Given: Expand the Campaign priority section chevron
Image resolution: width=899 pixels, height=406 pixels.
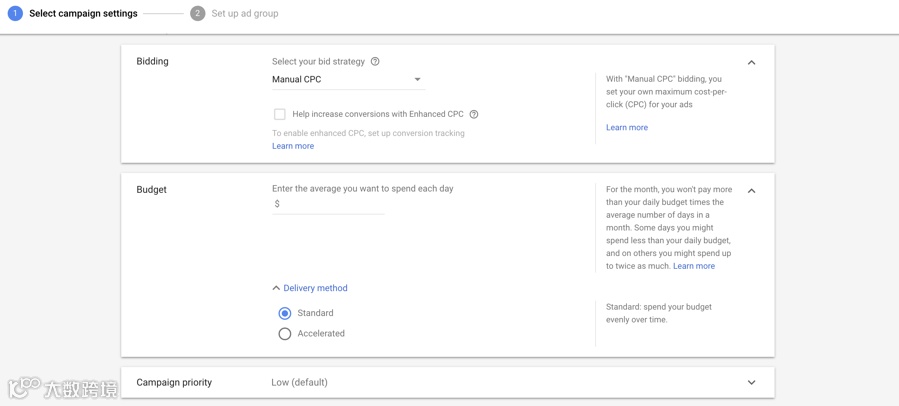Looking at the screenshot, I should 751,382.
